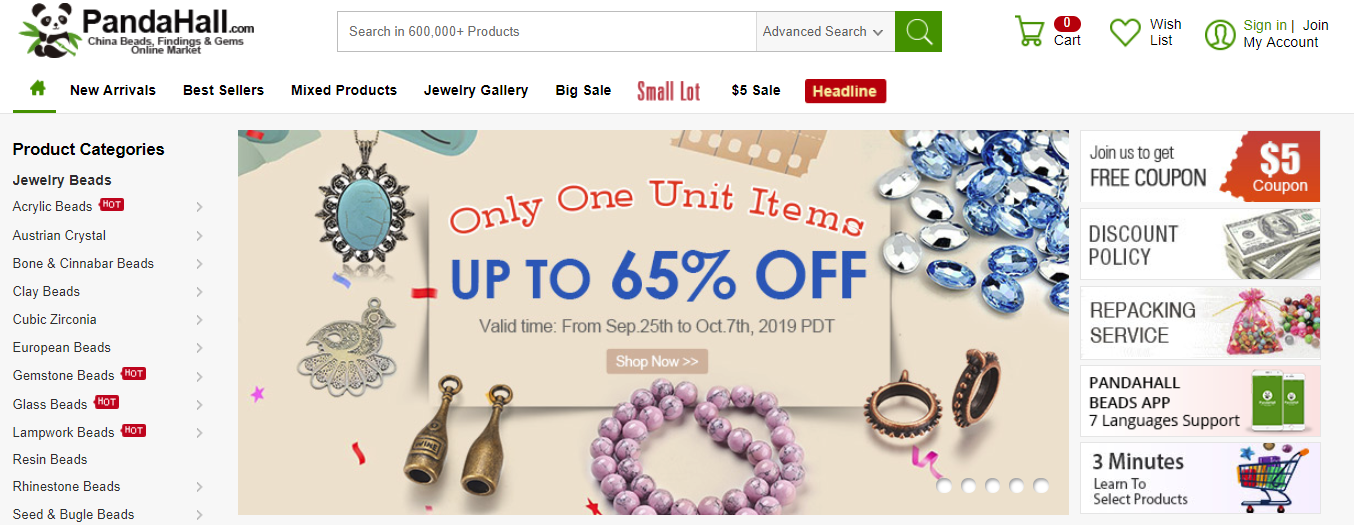Click the Shop Now button on banner
This screenshot has width=1354, height=525.
click(x=657, y=361)
